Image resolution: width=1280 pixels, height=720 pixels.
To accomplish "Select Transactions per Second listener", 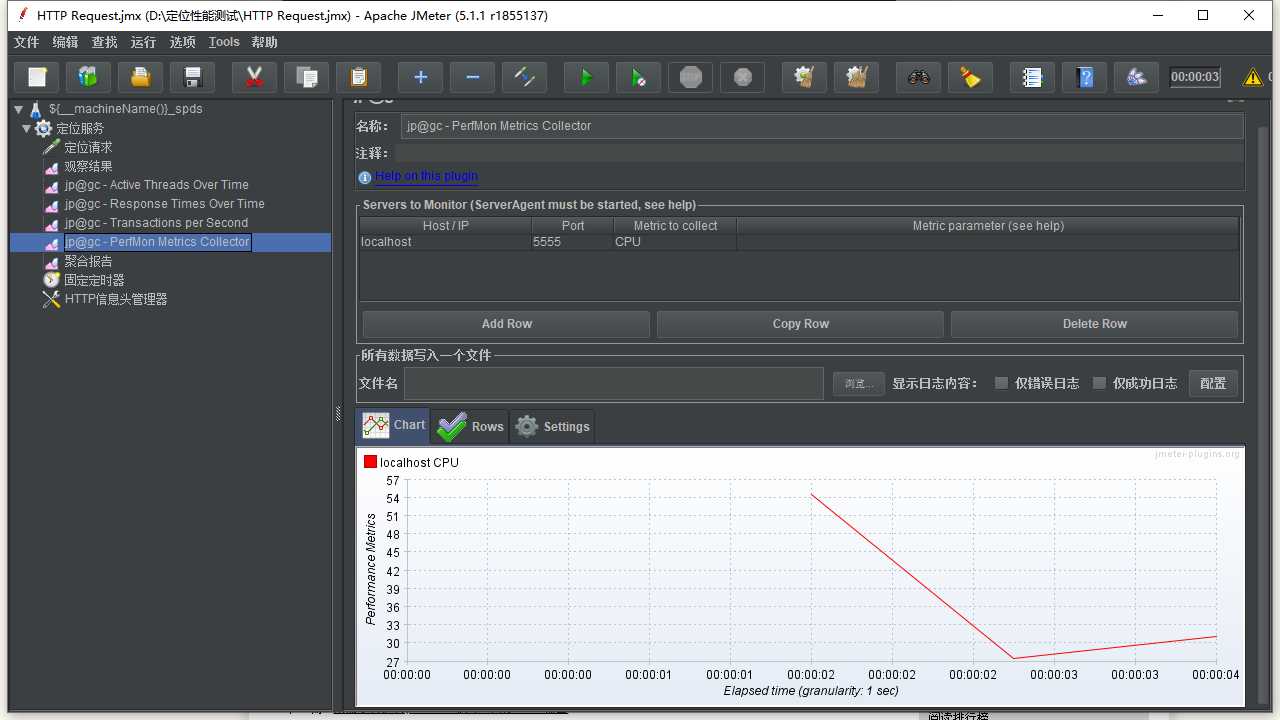I will pos(156,223).
